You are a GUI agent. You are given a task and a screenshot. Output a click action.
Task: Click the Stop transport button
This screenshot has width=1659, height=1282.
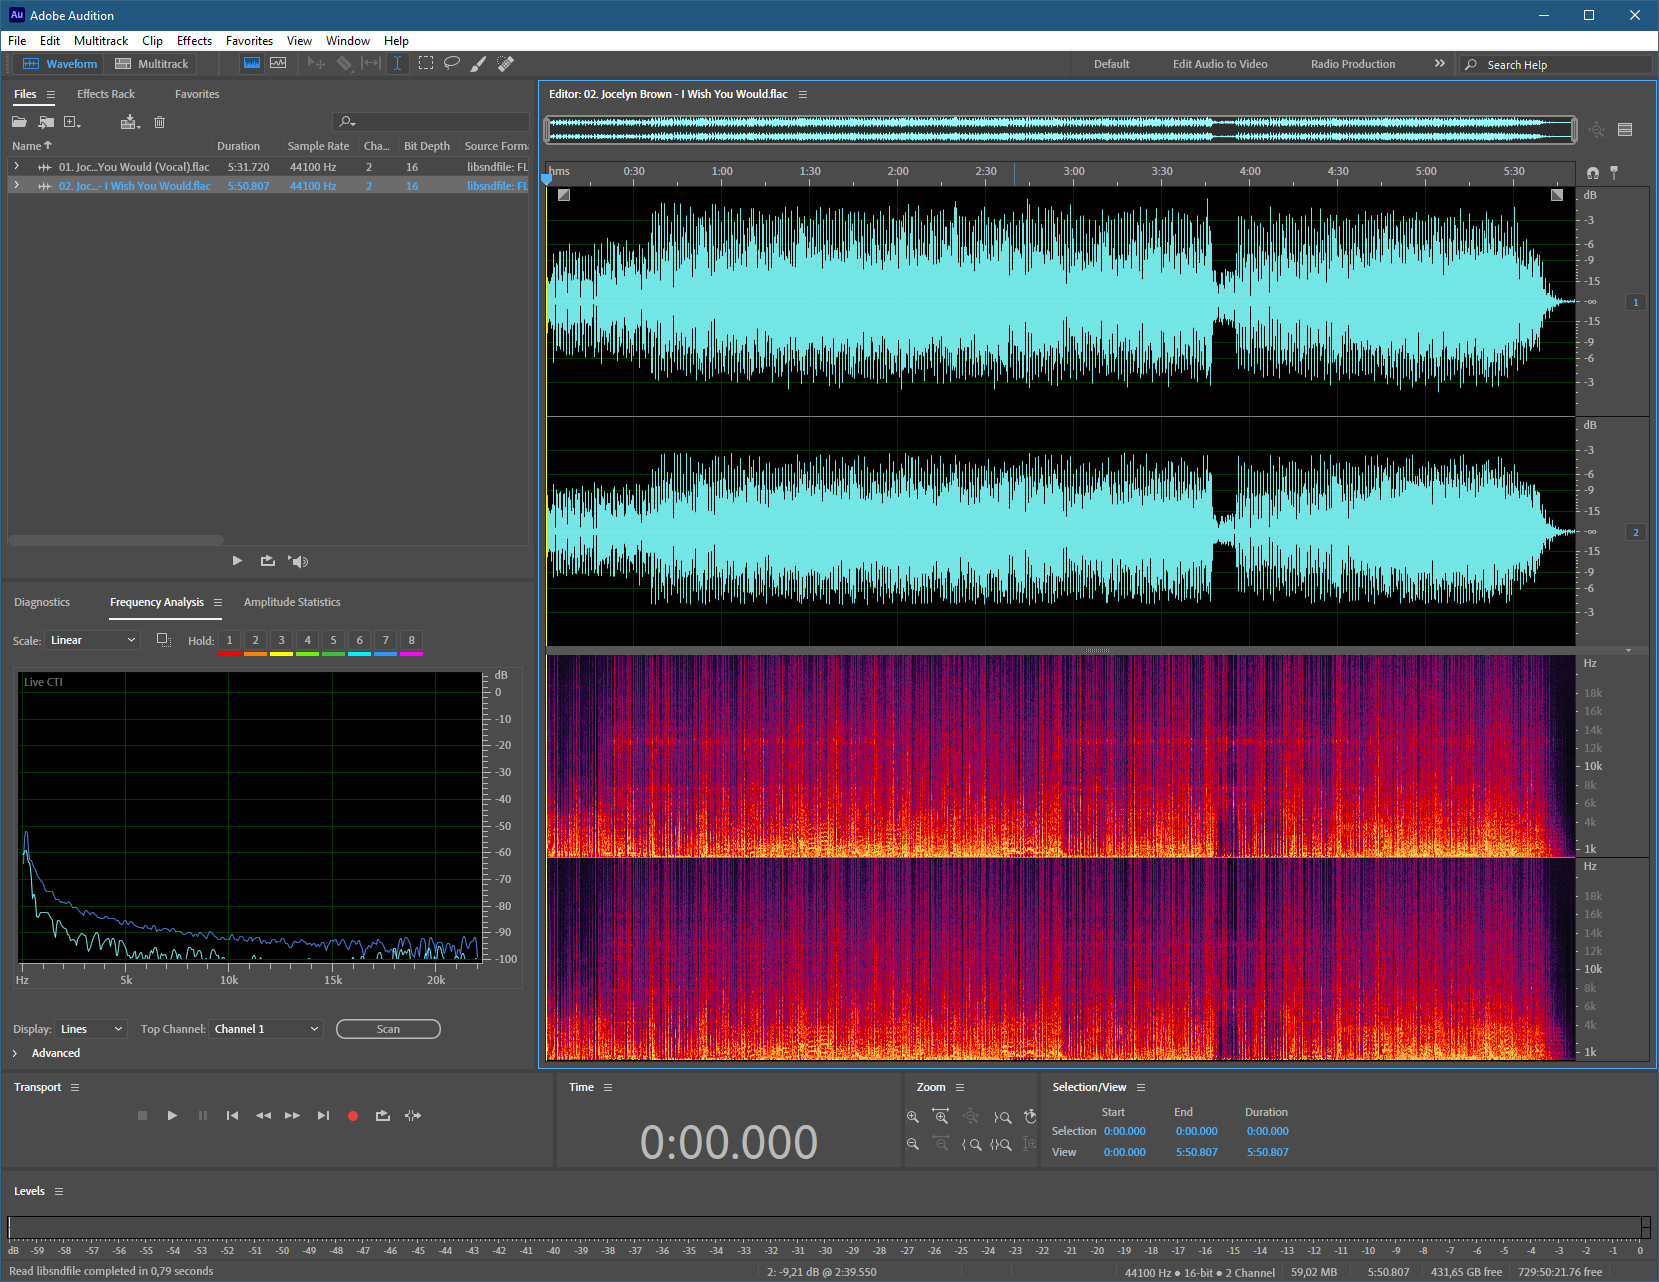[142, 1115]
